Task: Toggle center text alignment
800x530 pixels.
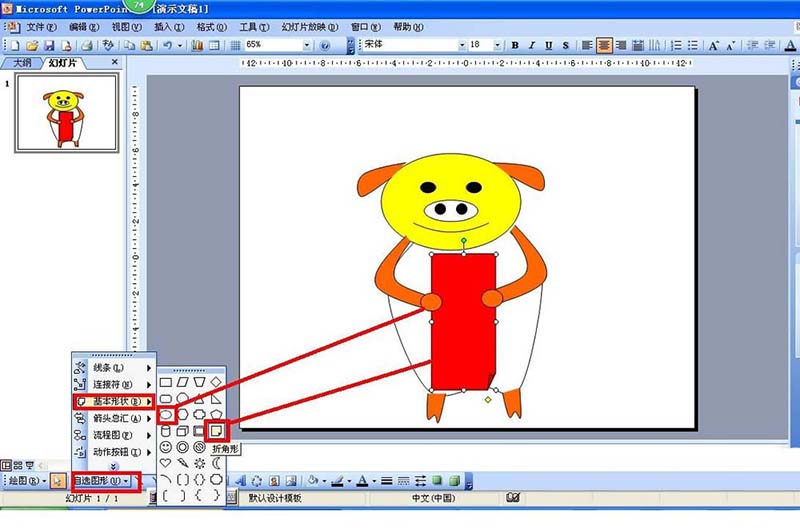Action: (604, 45)
